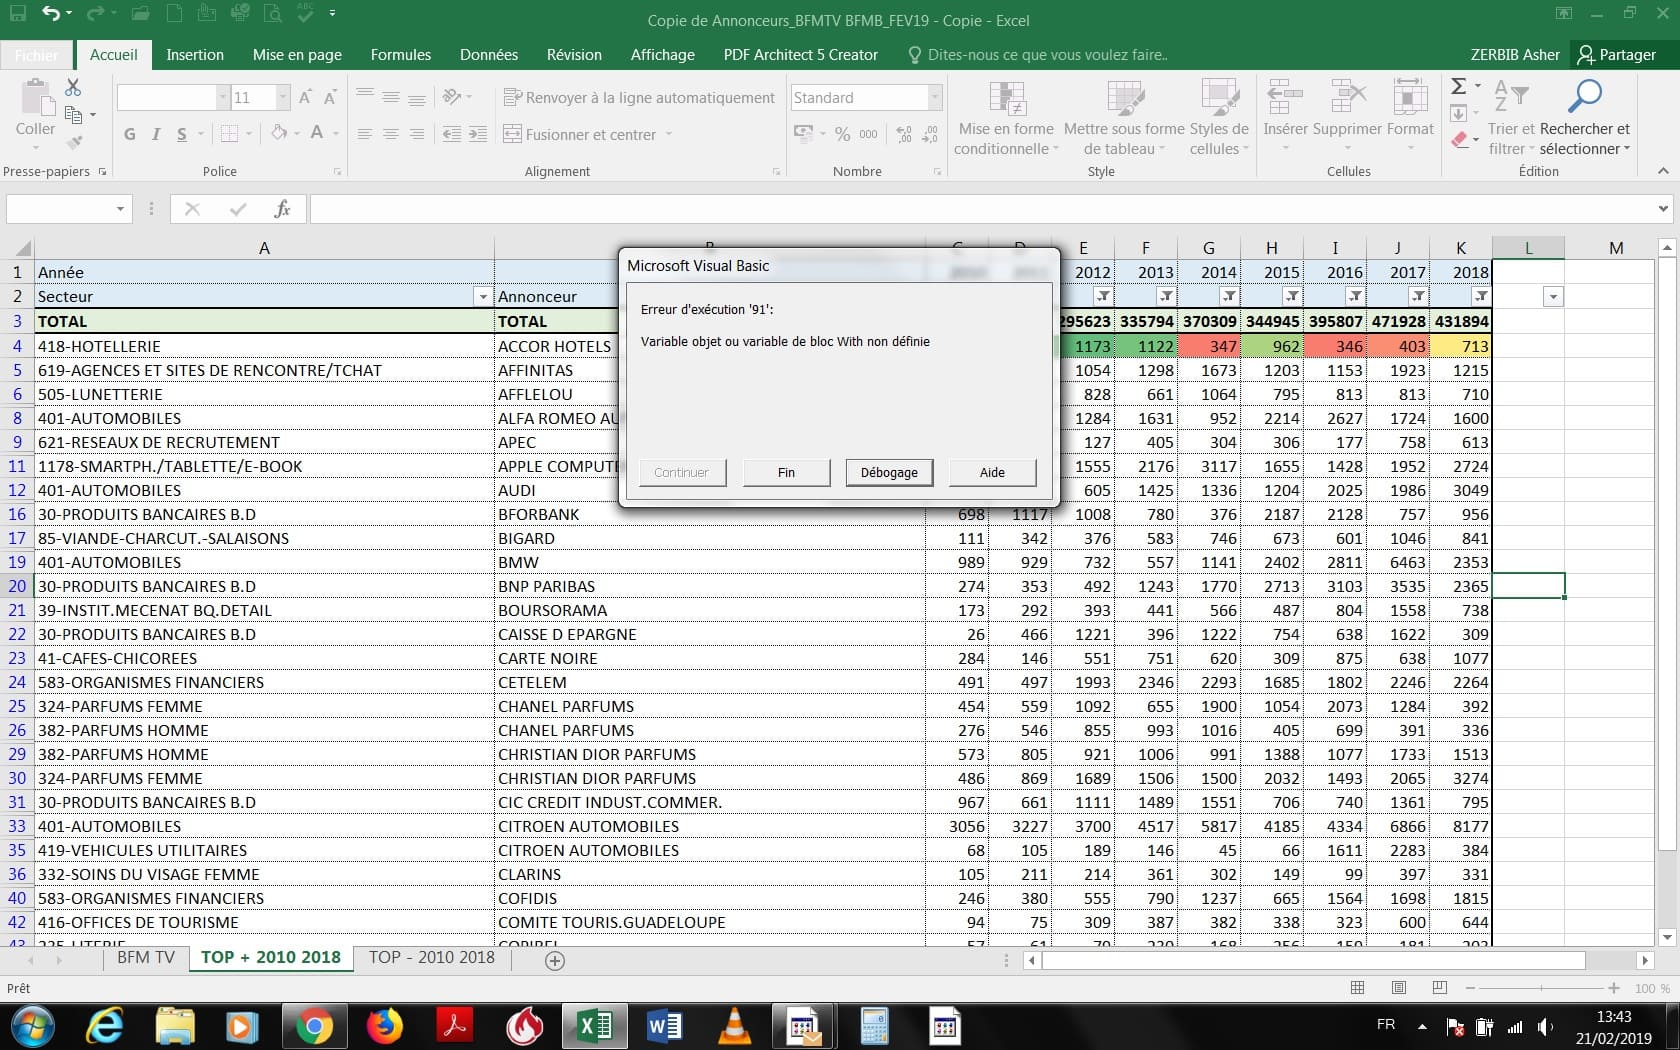The height and width of the screenshot is (1050, 1680).
Task: Click the Mise en forme conditionnelle icon
Action: (x=1006, y=100)
